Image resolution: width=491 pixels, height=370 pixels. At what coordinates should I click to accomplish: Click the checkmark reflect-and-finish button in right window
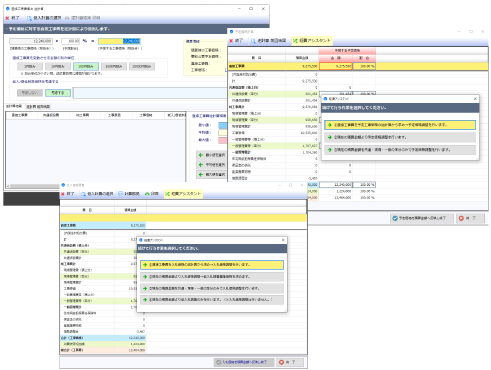(x=422, y=218)
